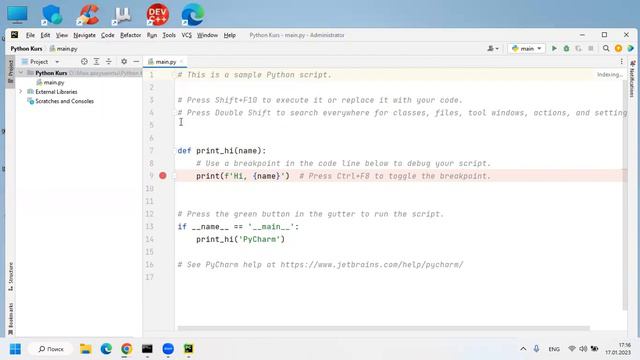Open PyCharm icon in taskbar
The height and width of the screenshot is (360, 640).
(188, 349)
